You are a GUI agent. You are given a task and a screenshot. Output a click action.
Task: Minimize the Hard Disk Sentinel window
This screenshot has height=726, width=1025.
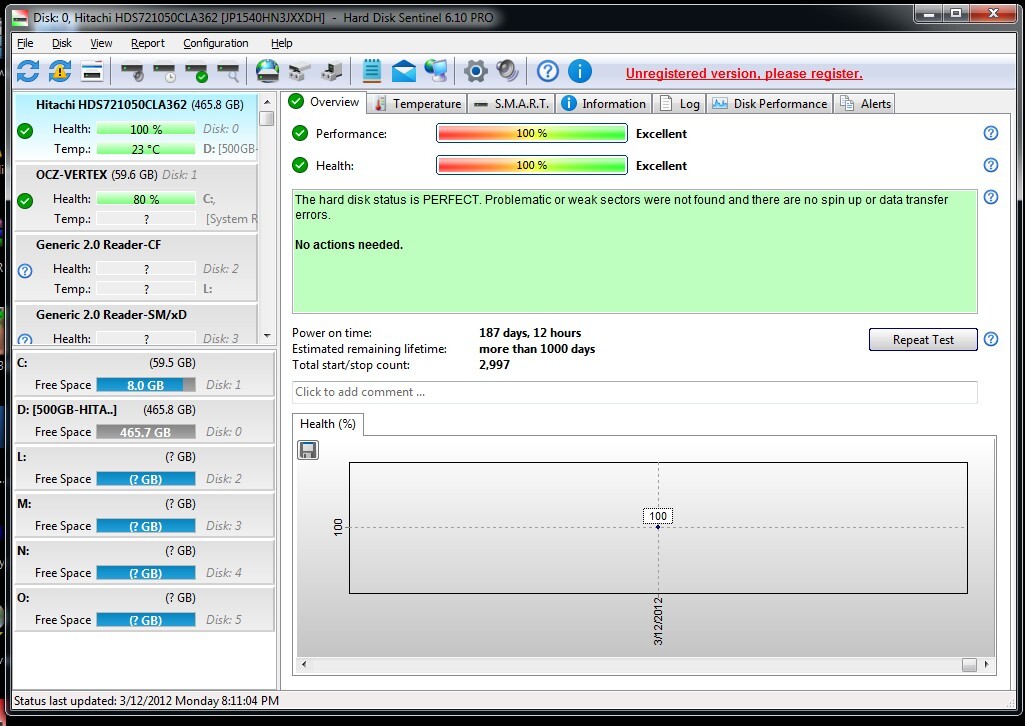pos(928,13)
